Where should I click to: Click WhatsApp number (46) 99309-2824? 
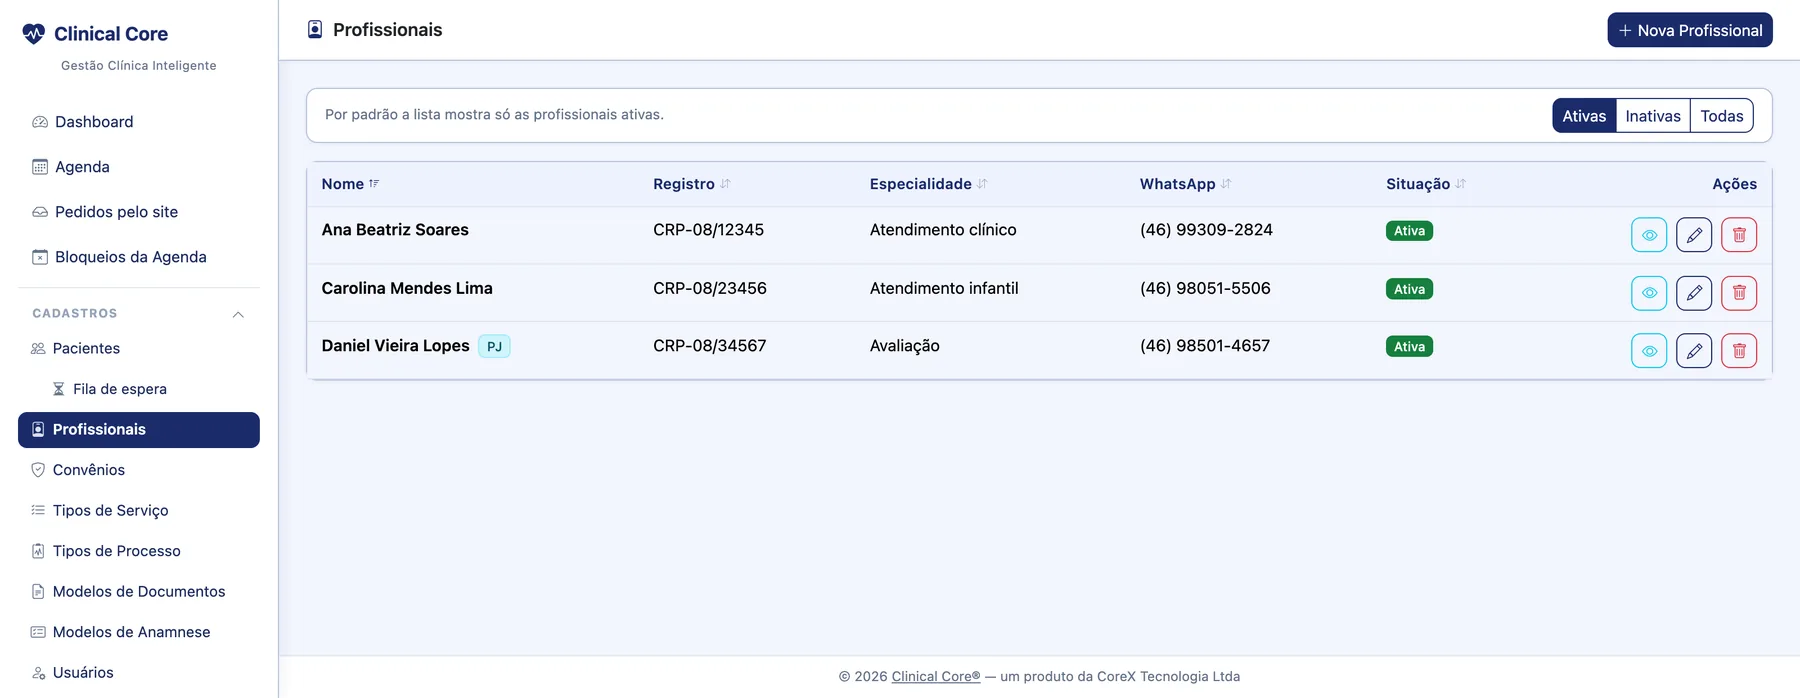click(1206, 230)
